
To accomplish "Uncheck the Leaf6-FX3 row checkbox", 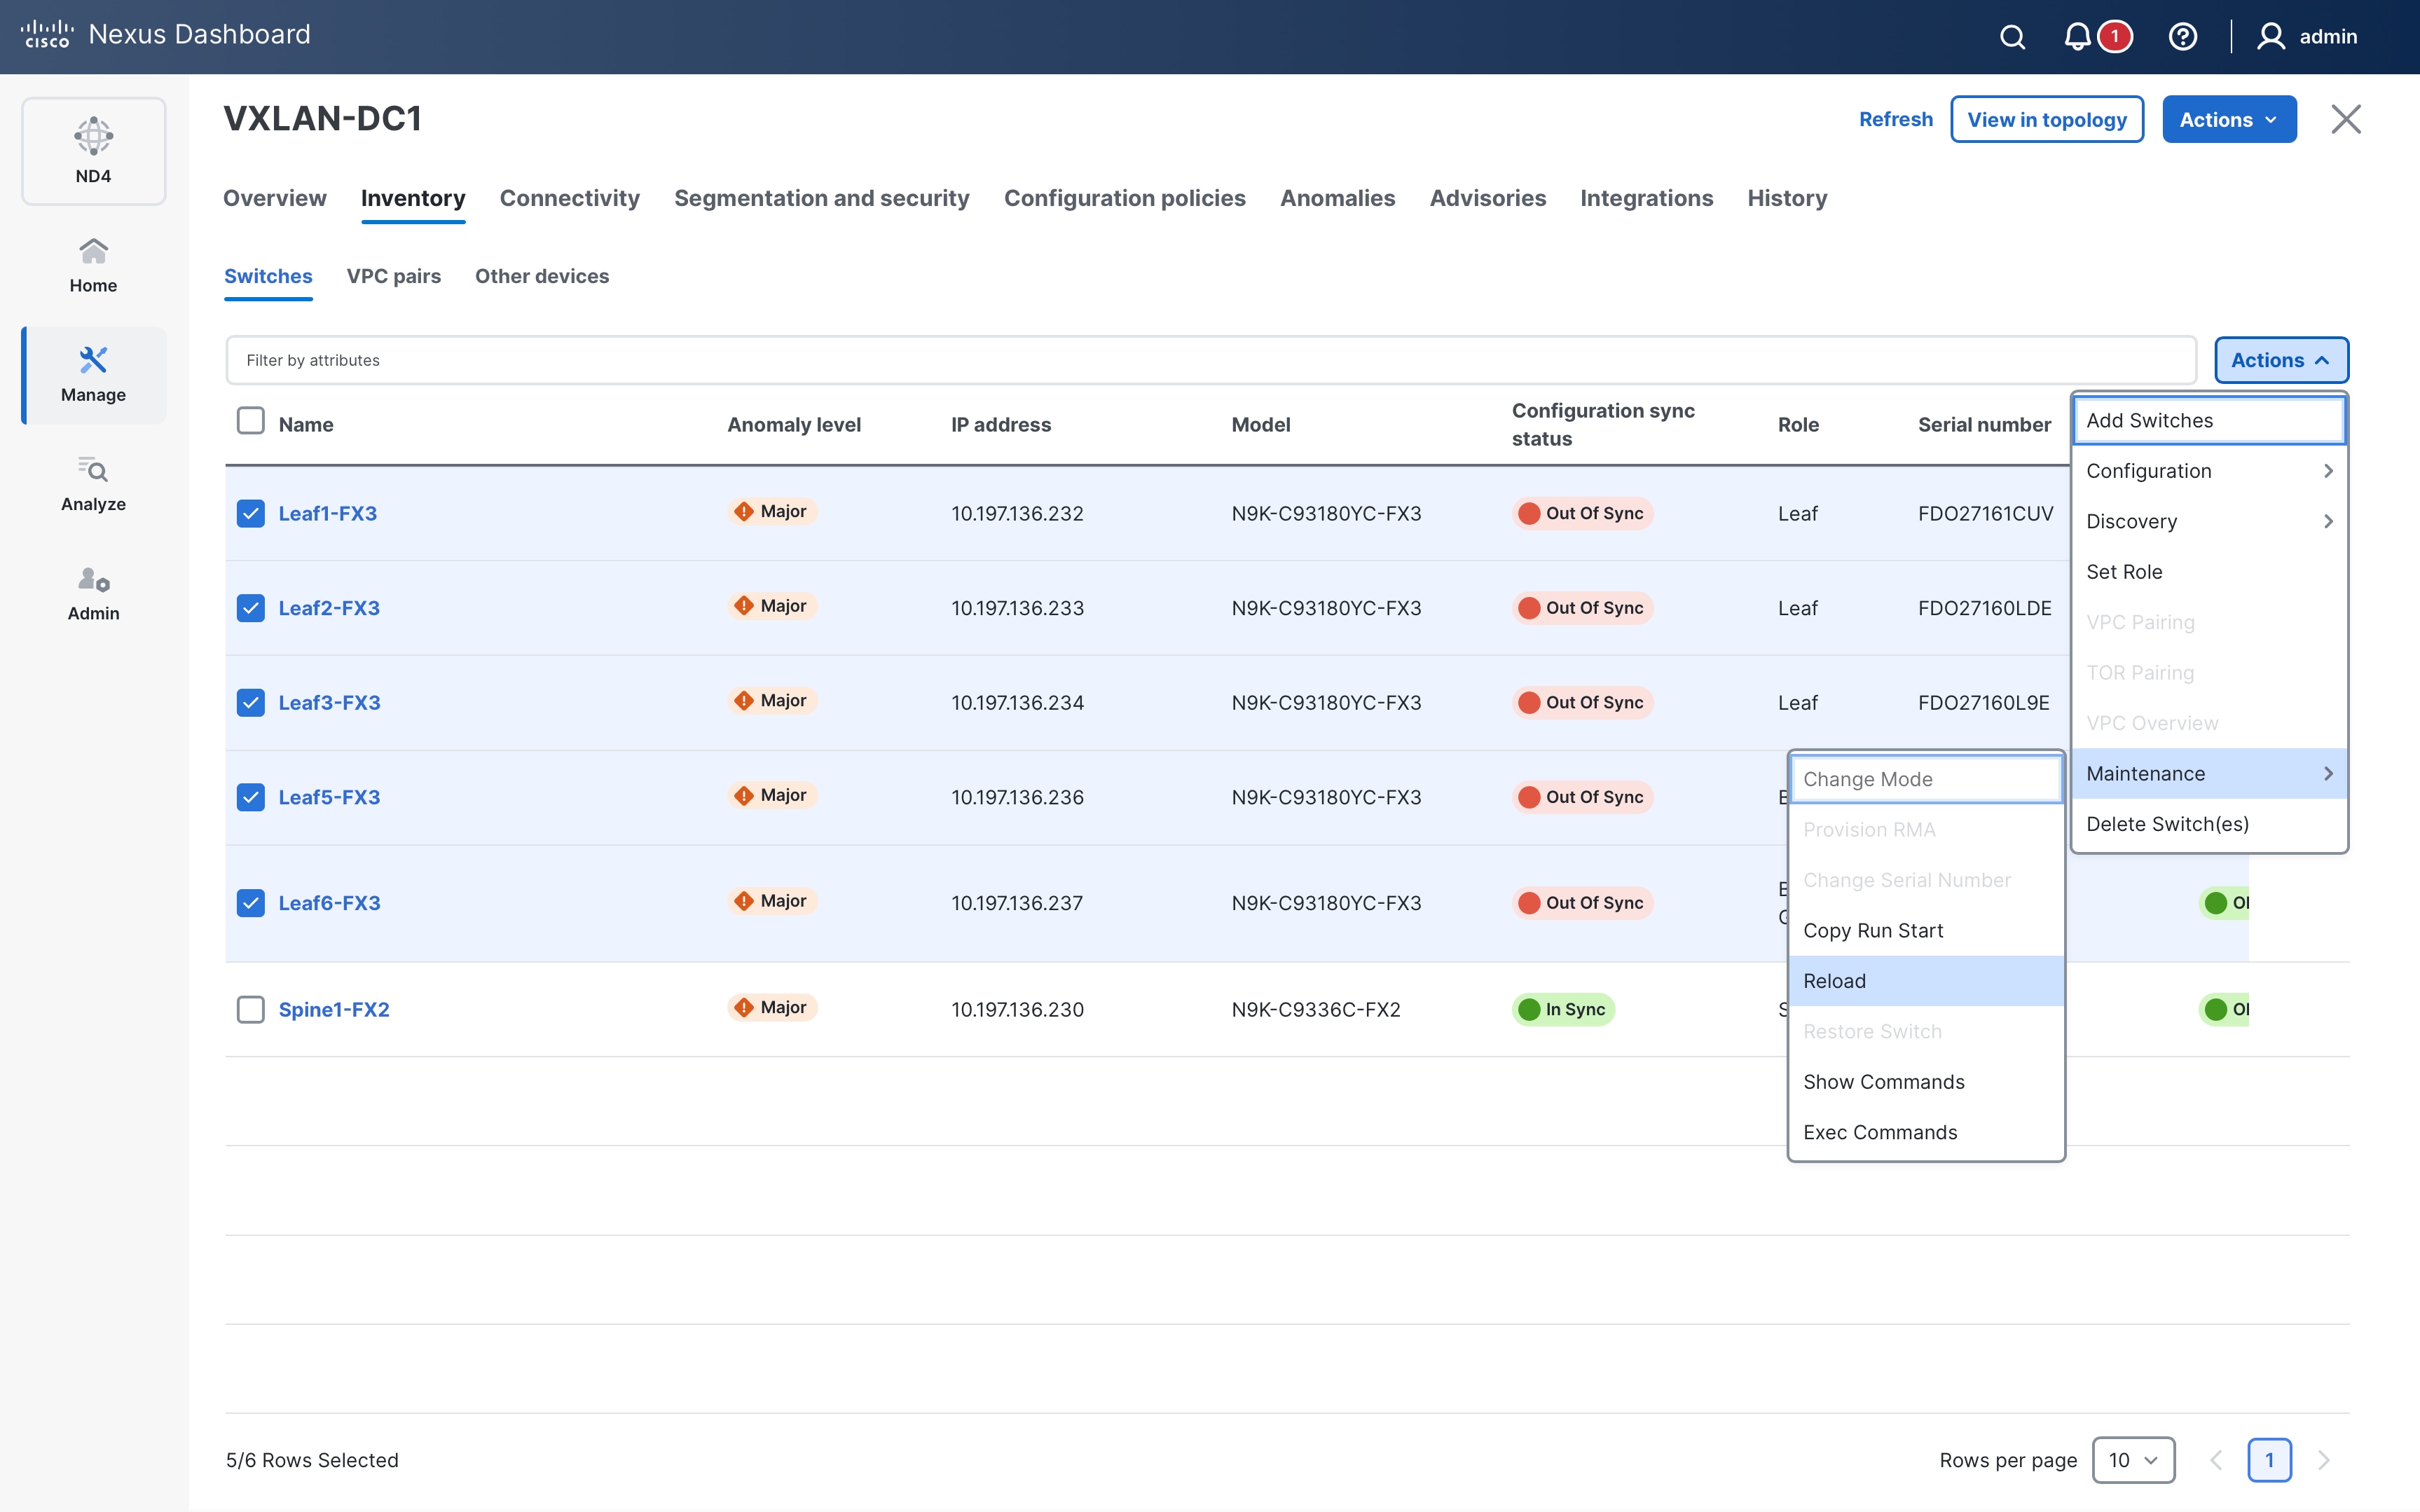I will (251, 903).
